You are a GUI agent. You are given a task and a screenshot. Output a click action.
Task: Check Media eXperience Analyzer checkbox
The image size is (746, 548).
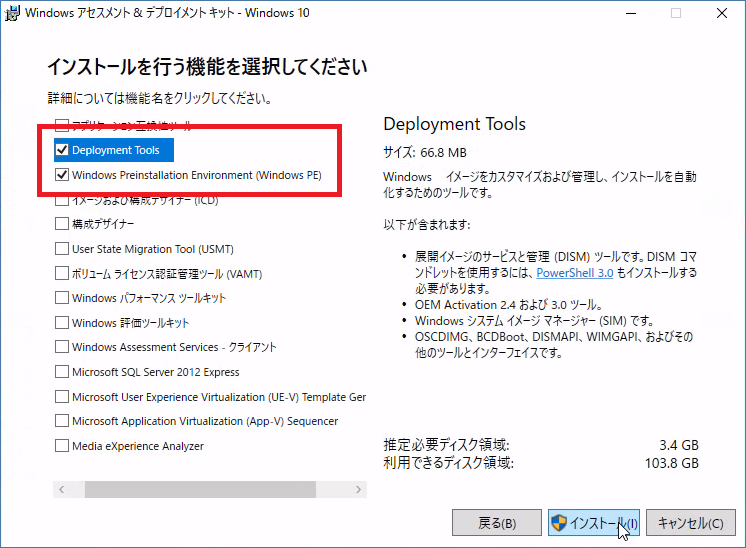pos(62,446)
